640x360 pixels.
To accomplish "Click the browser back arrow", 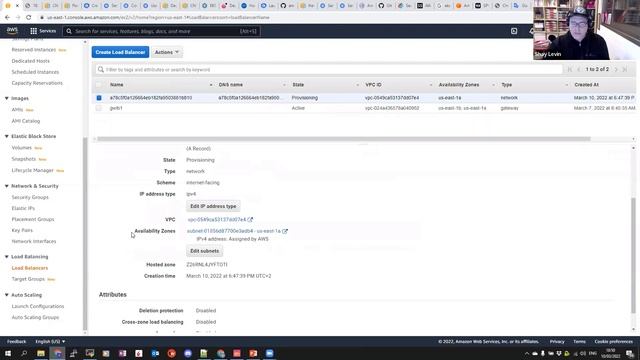I will tap(7, 18).
